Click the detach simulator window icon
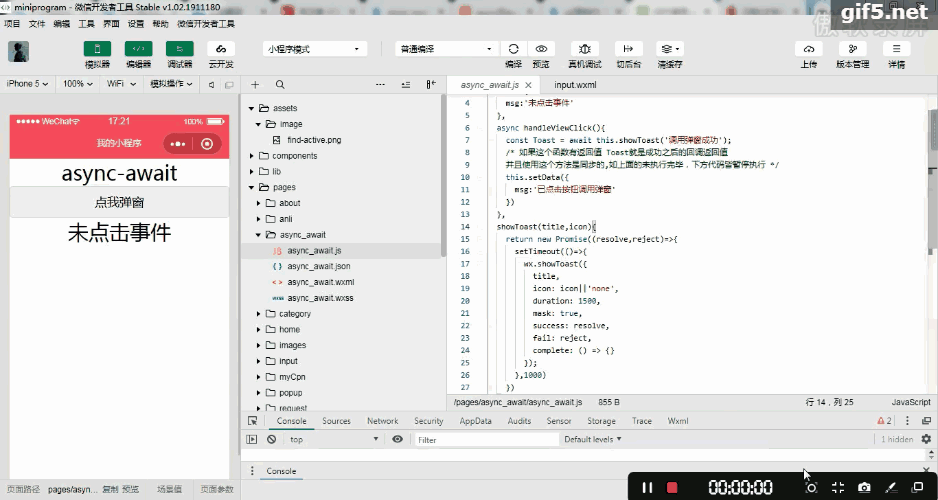 229,85
